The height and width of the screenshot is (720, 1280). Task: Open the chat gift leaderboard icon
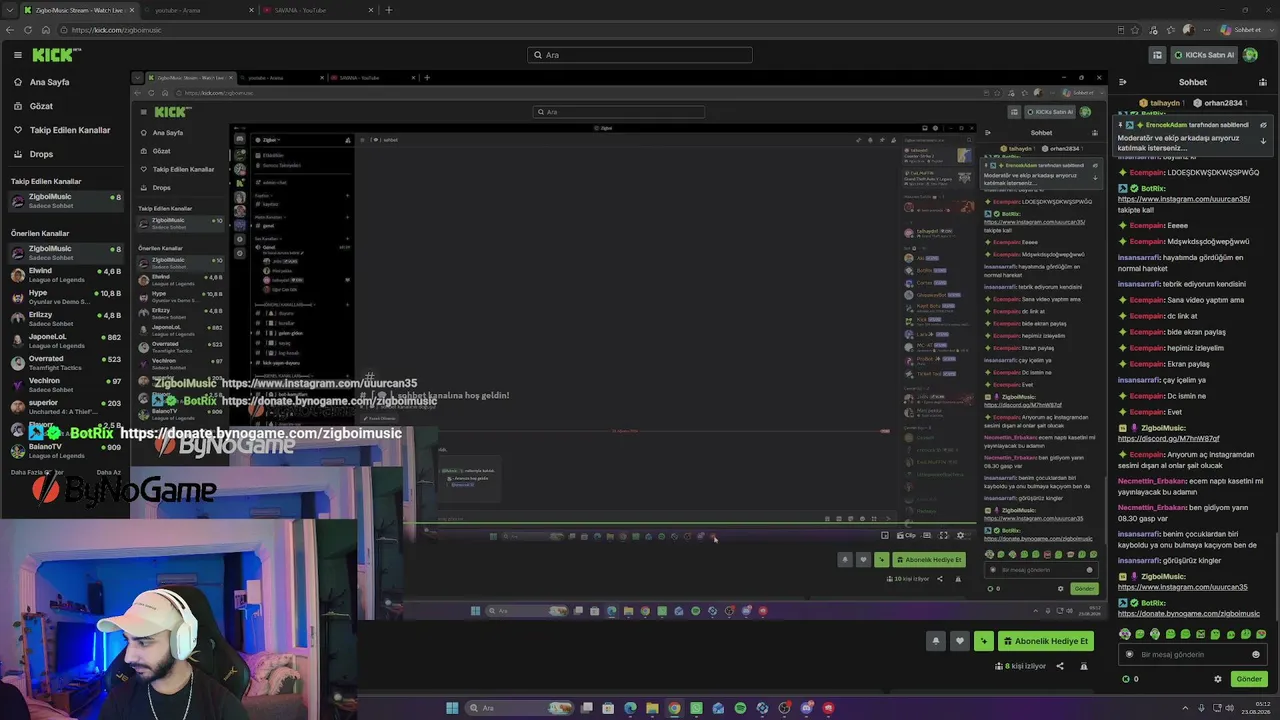tap(1263, 82)
